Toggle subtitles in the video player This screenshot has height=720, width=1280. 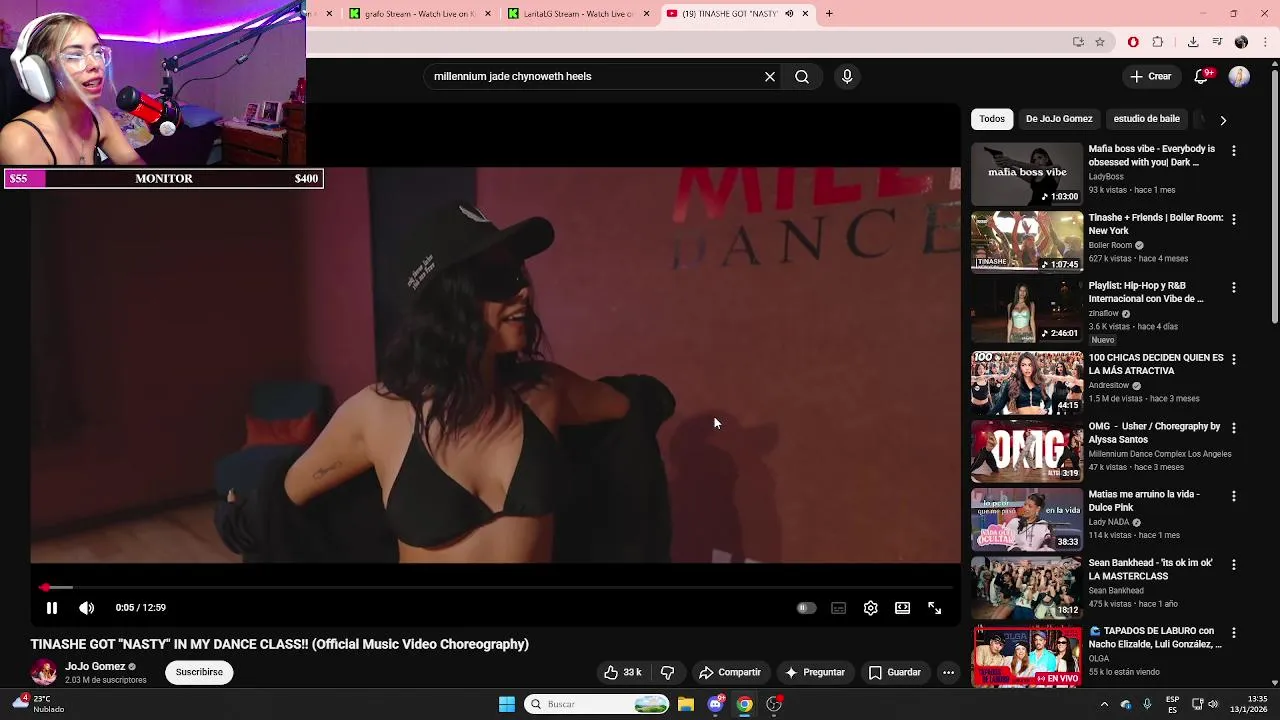tap(838, 608)
